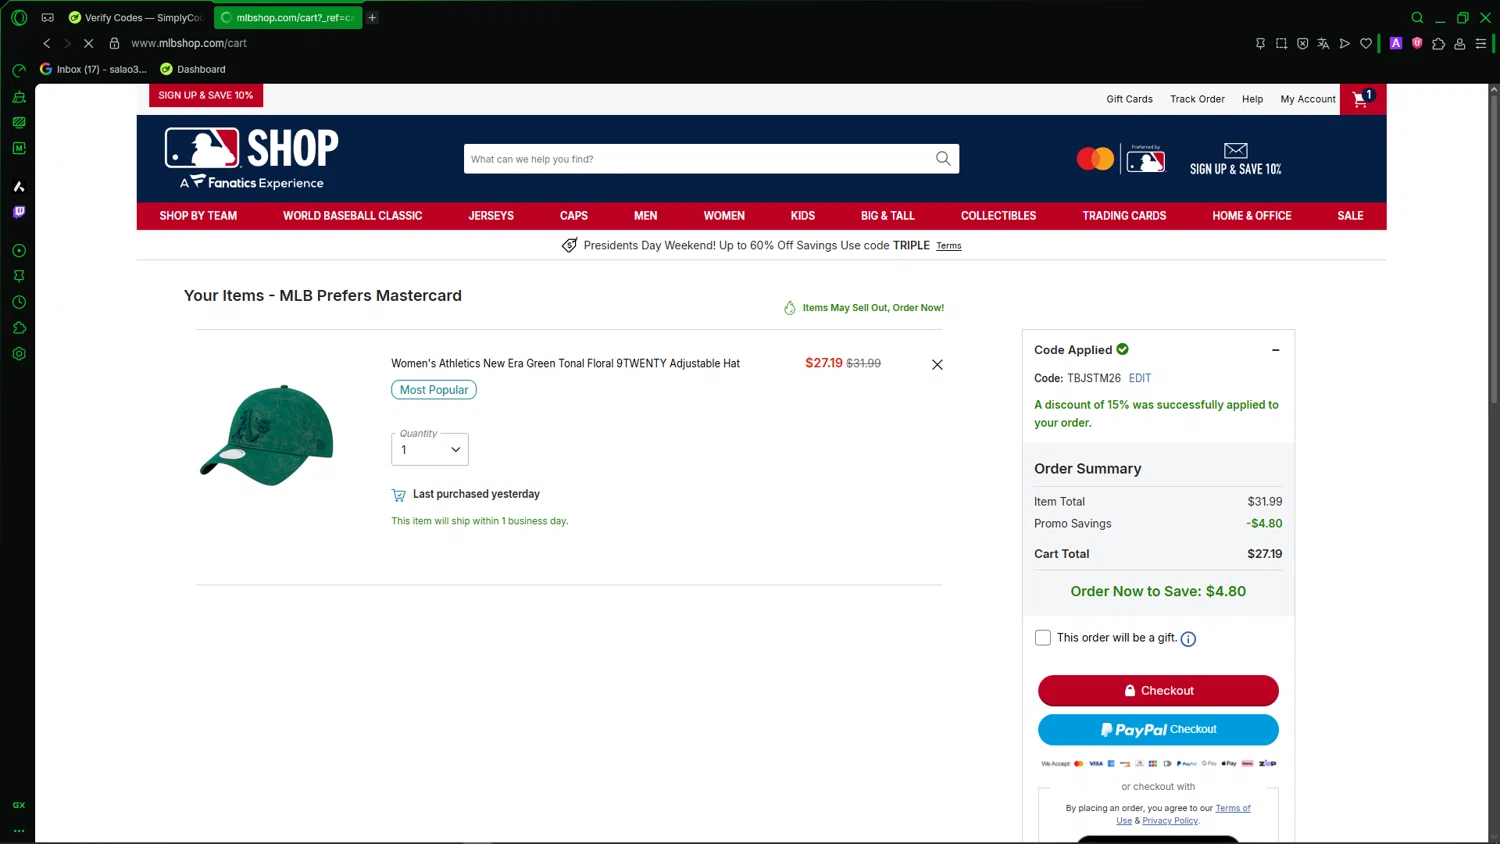Open GX Cleaner in sidebar
1500x844 pixels.
19,97
